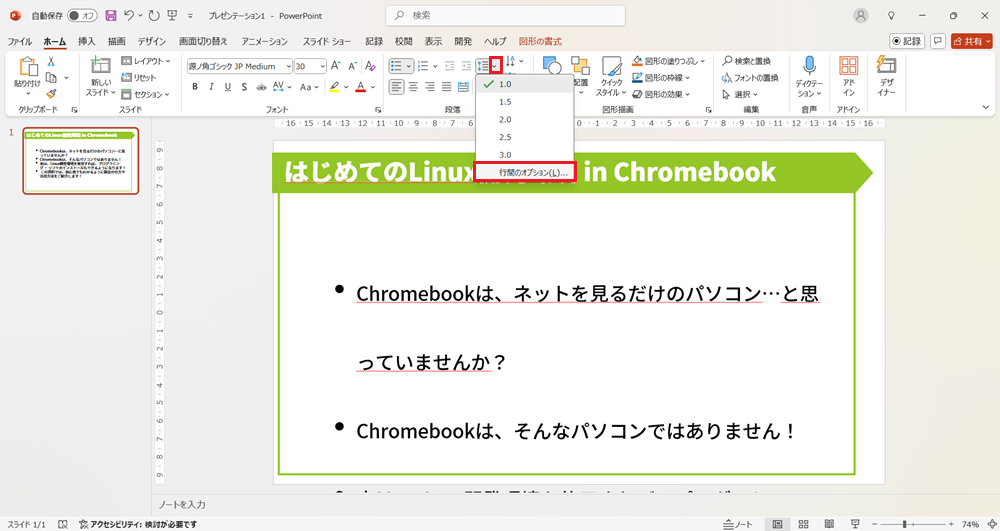The height and width of the screenshot is (531, 1000).
Task: Open the Designer (デザイナー) icon
Action: pos(886,66)
